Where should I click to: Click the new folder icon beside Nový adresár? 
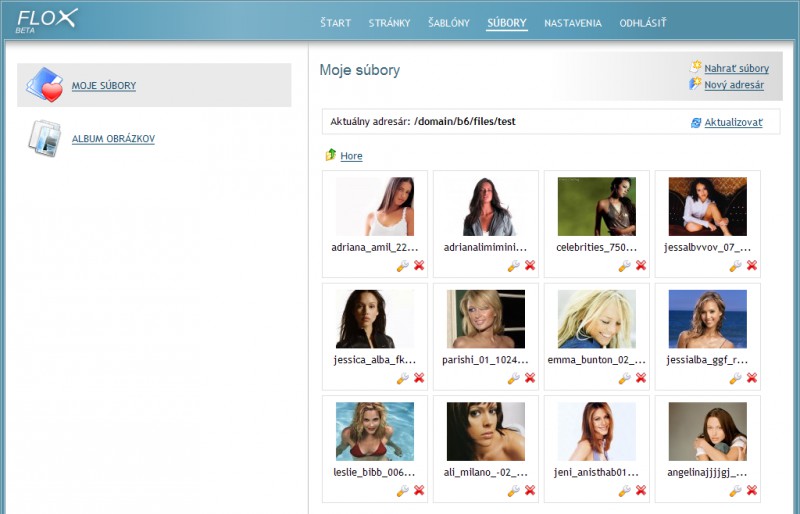(x=695, y=83)
